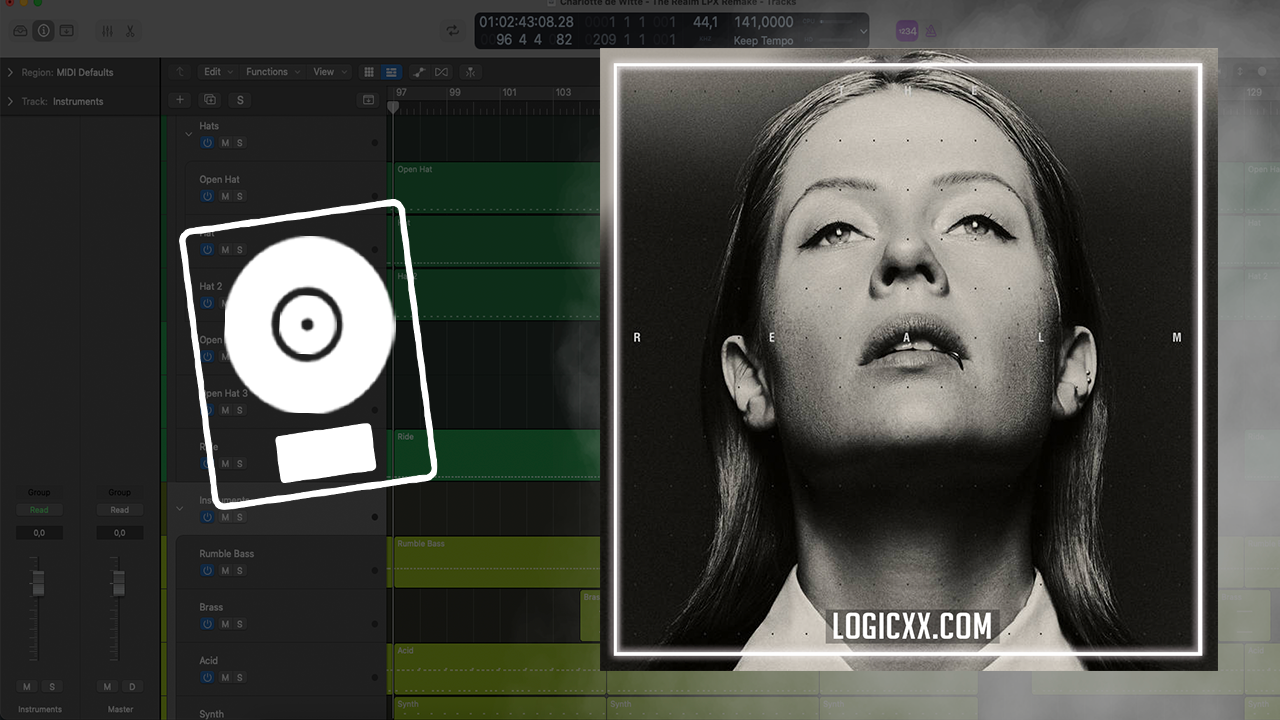Image resolution: width=1280 pixels, height=720 pixels.
Task: Toggle the toolbar display button
Action: [x=66, y=31]
